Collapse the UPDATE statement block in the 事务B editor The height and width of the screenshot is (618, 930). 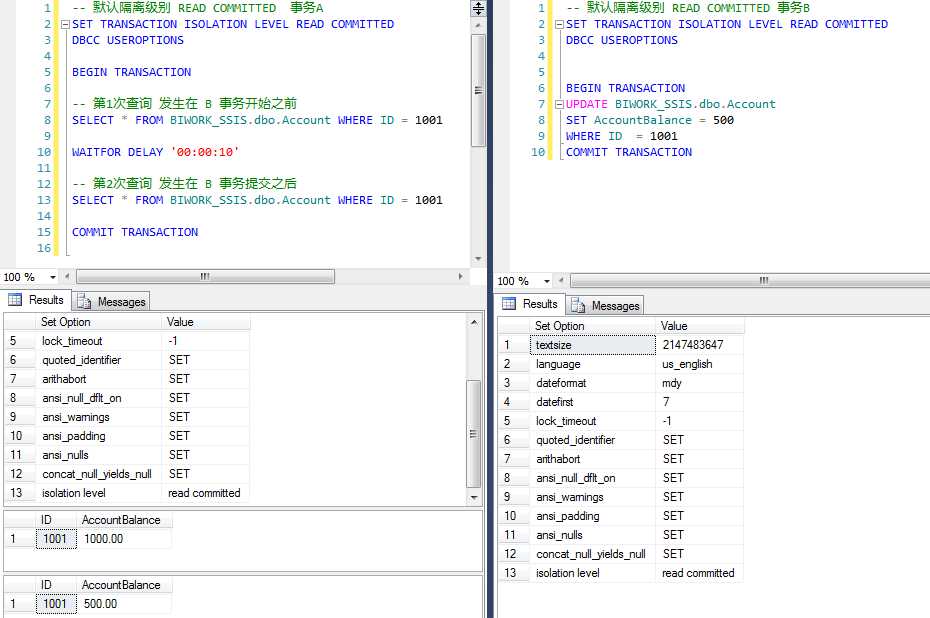pos(559,104)
